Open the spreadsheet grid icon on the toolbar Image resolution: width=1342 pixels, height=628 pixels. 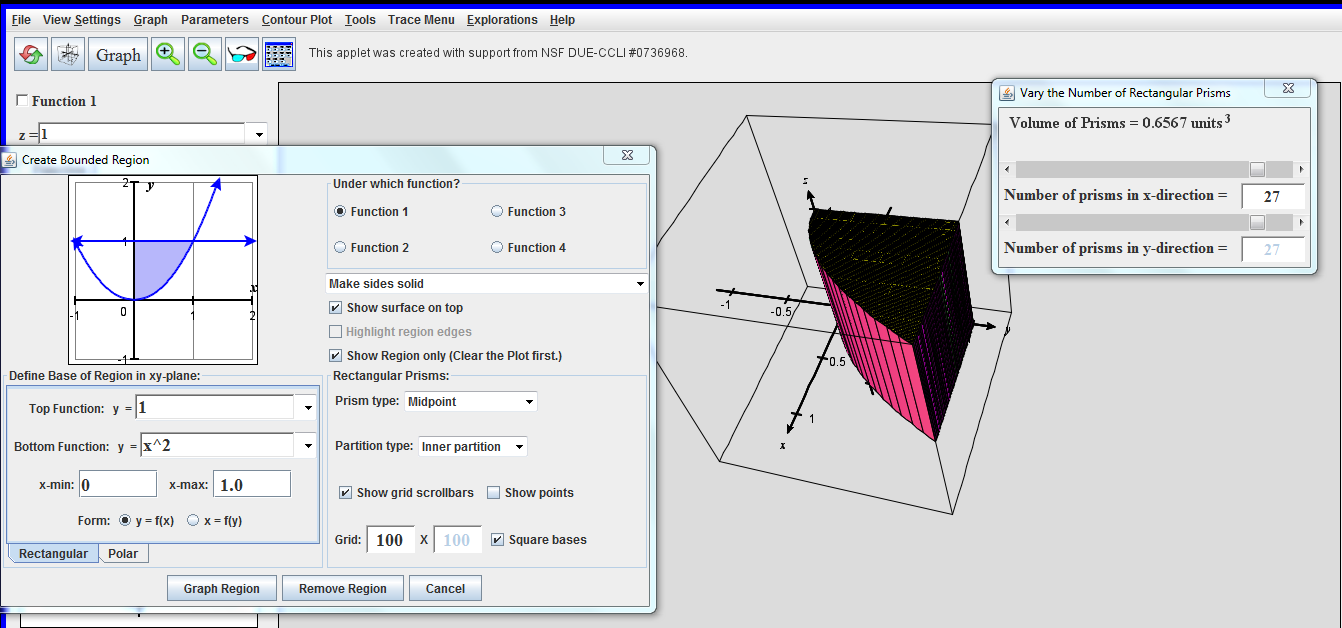(x=278, y=54)
